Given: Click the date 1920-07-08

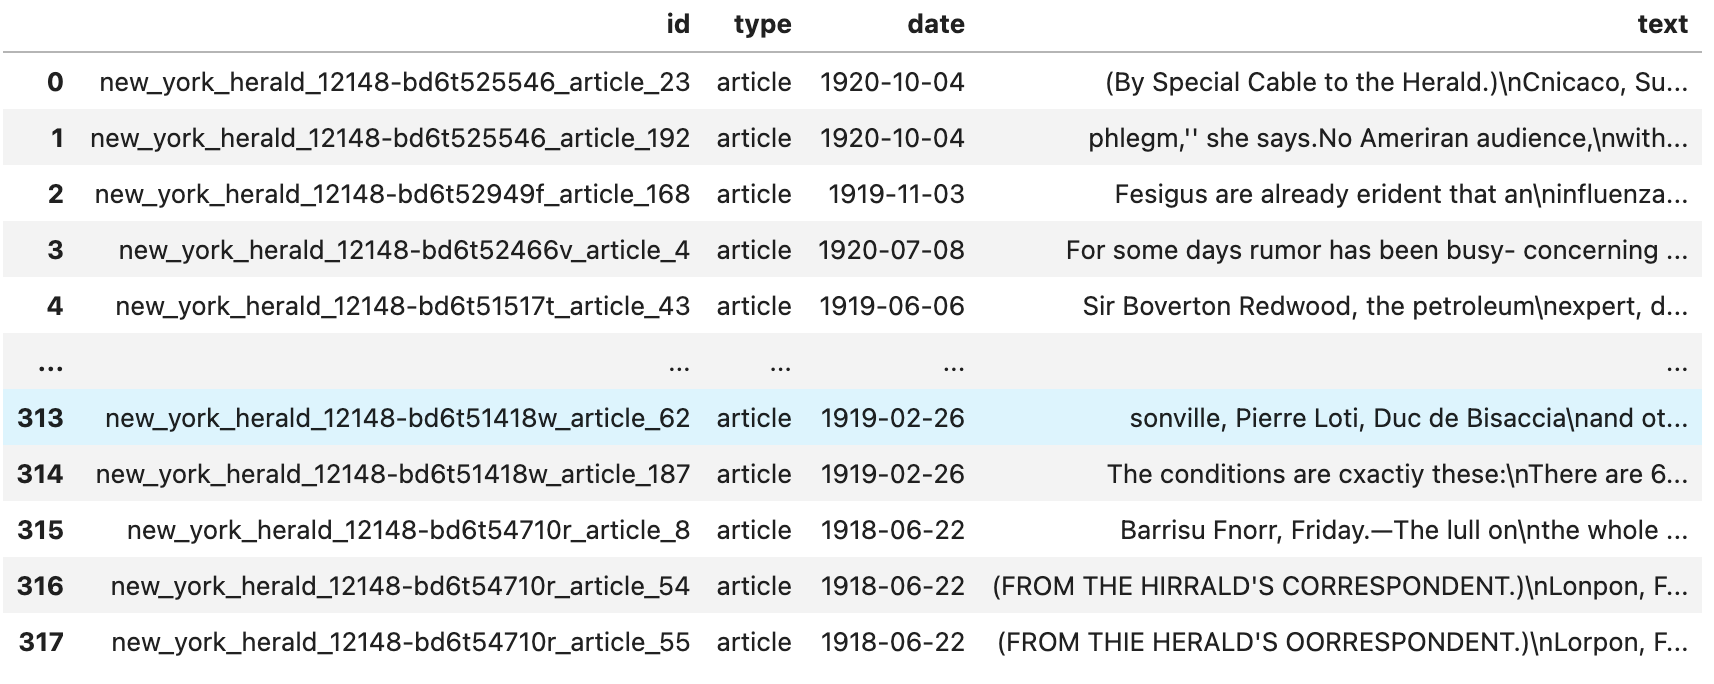Looking at the screenshot, I should [x=892, y=250].
